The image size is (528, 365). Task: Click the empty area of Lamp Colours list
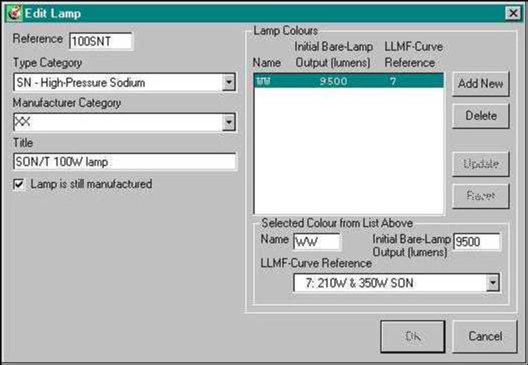[349, 150]
